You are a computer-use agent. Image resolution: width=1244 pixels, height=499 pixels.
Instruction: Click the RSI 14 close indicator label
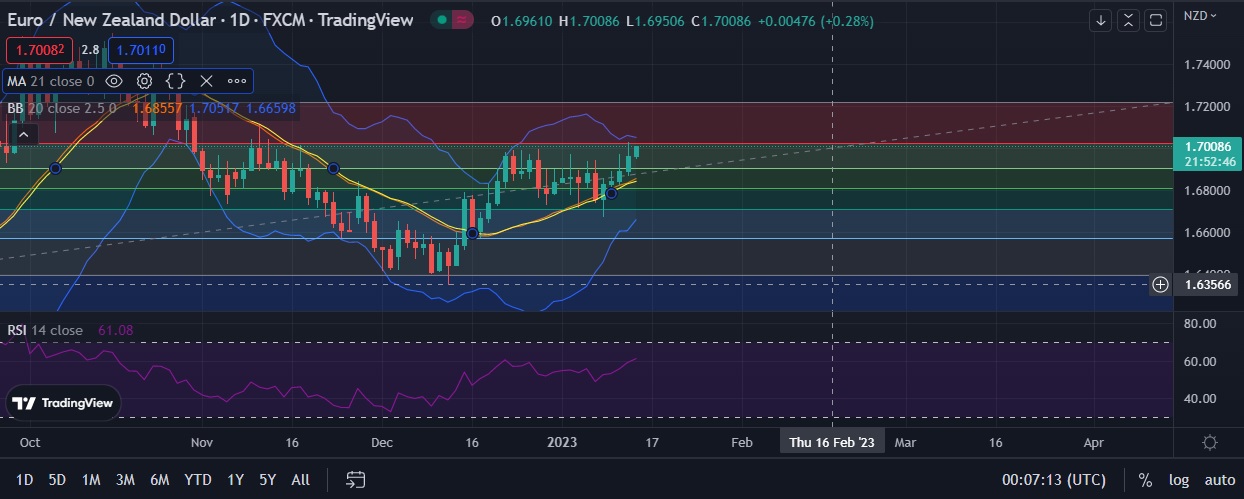pos(45,330)
